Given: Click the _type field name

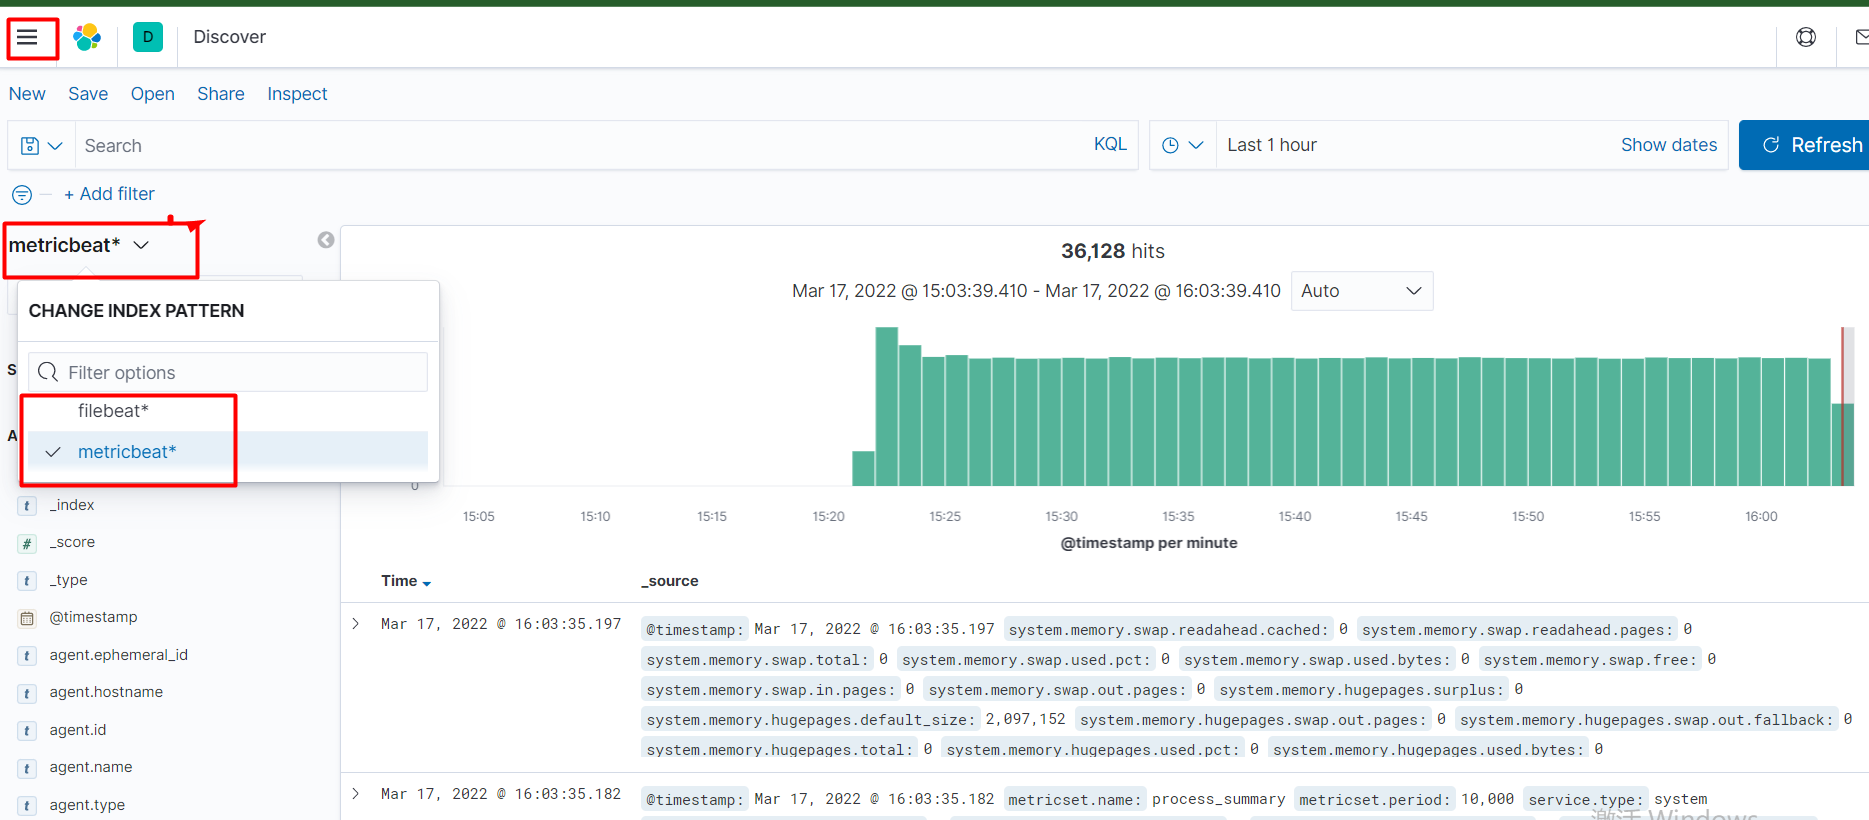Looking at the screenshot, I should click(x=68, y=580).
